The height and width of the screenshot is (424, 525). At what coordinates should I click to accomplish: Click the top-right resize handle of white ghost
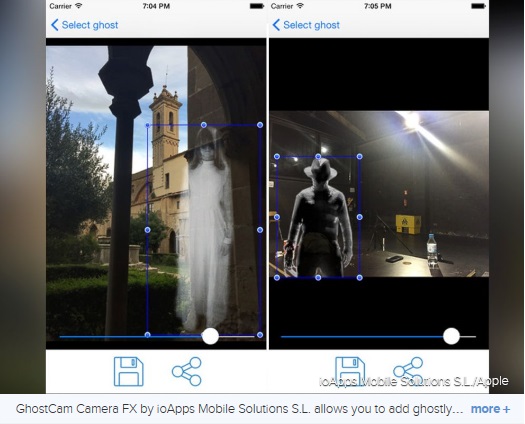tap(260, 125)
